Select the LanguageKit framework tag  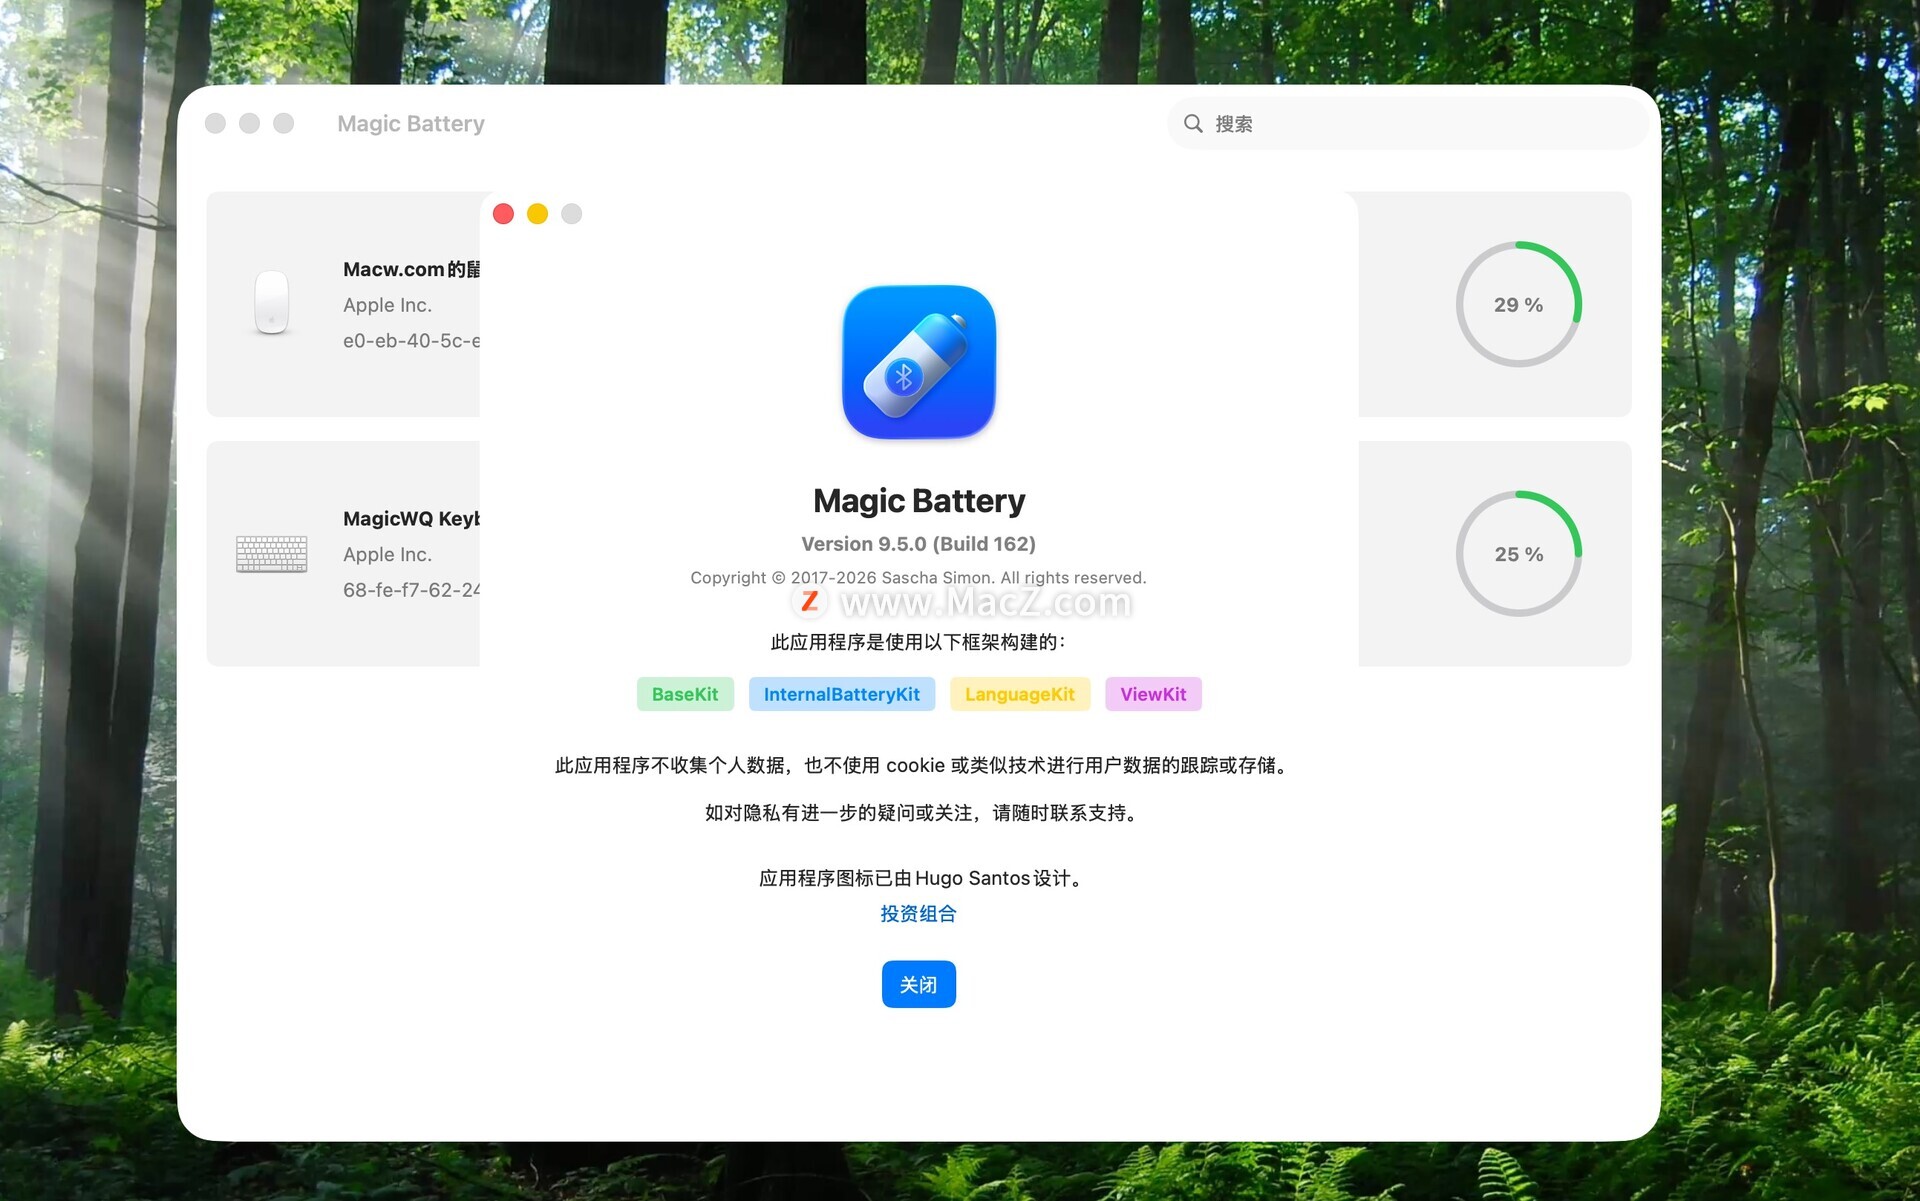pyautogui.click(x=1019, y=694)
